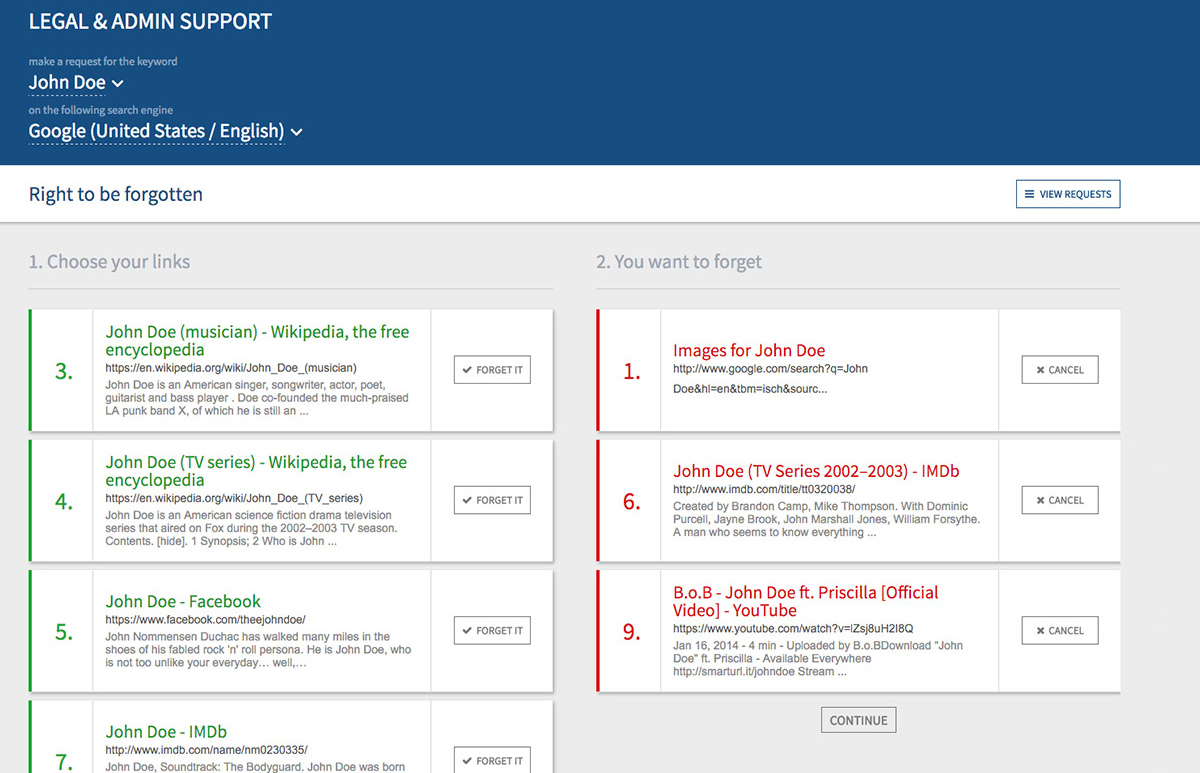Cancel the Images for John Doe entry
Screen dimensions: 1200x773
click(1060, 370)
